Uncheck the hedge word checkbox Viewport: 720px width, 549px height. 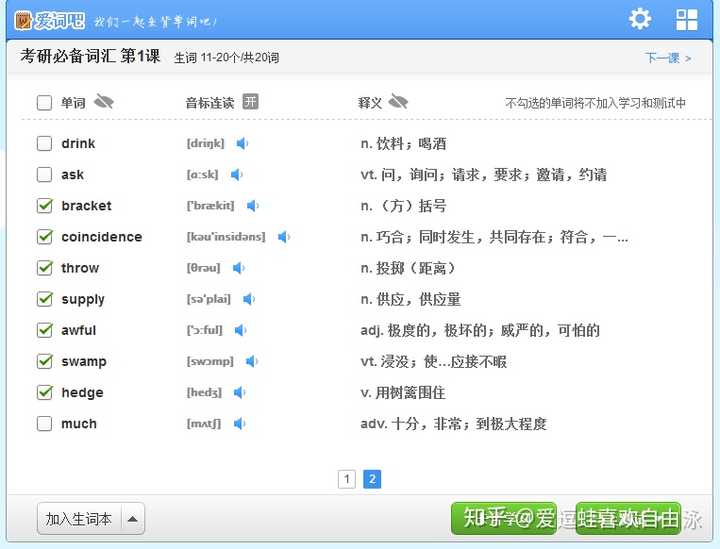44,392
